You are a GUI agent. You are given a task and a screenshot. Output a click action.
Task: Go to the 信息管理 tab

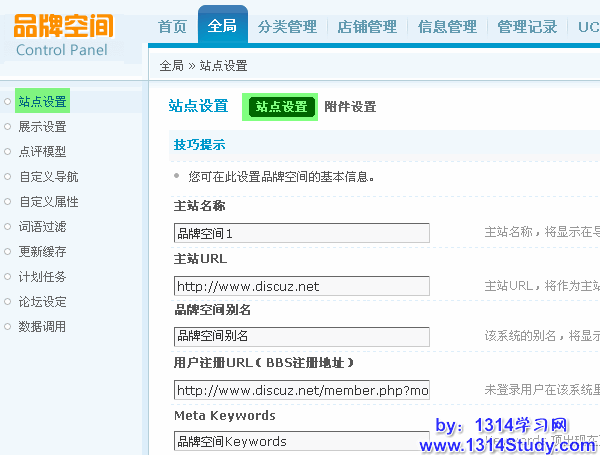(447, 27)
